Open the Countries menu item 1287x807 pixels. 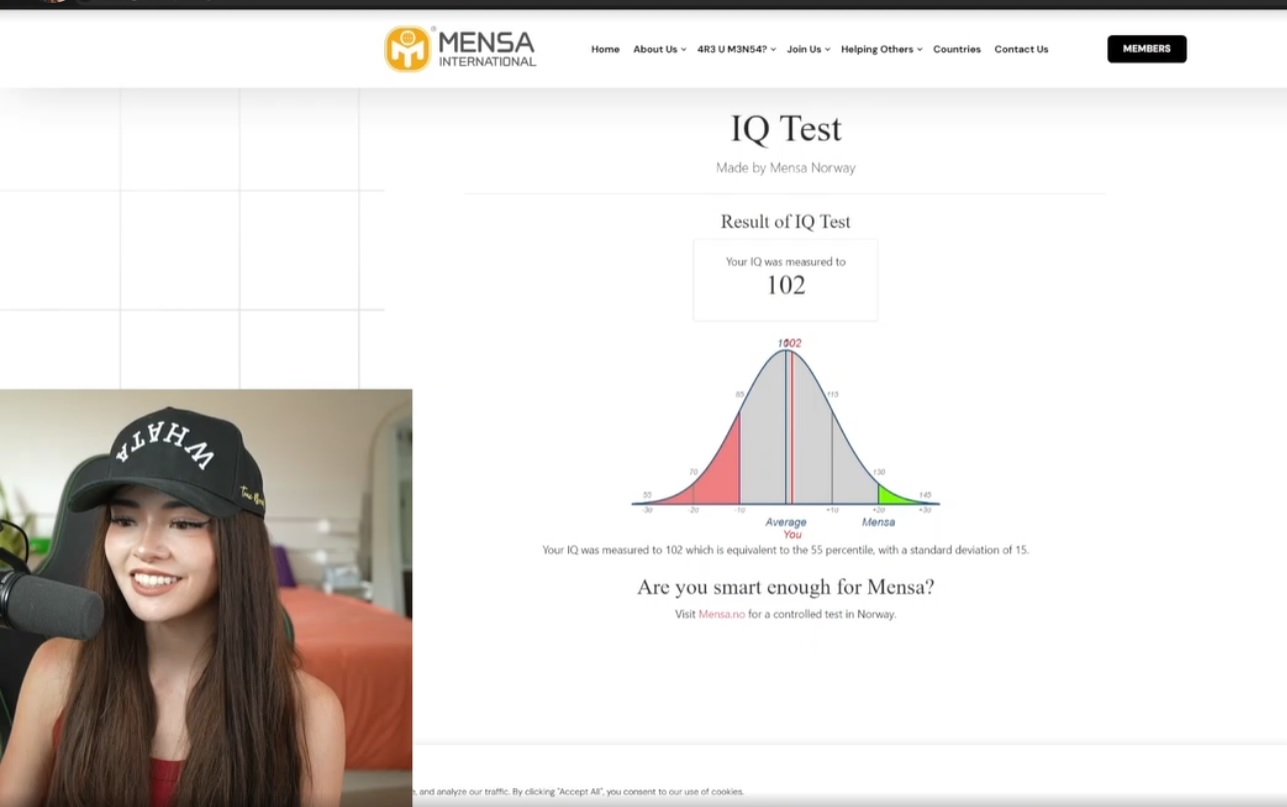click(957, 49)
